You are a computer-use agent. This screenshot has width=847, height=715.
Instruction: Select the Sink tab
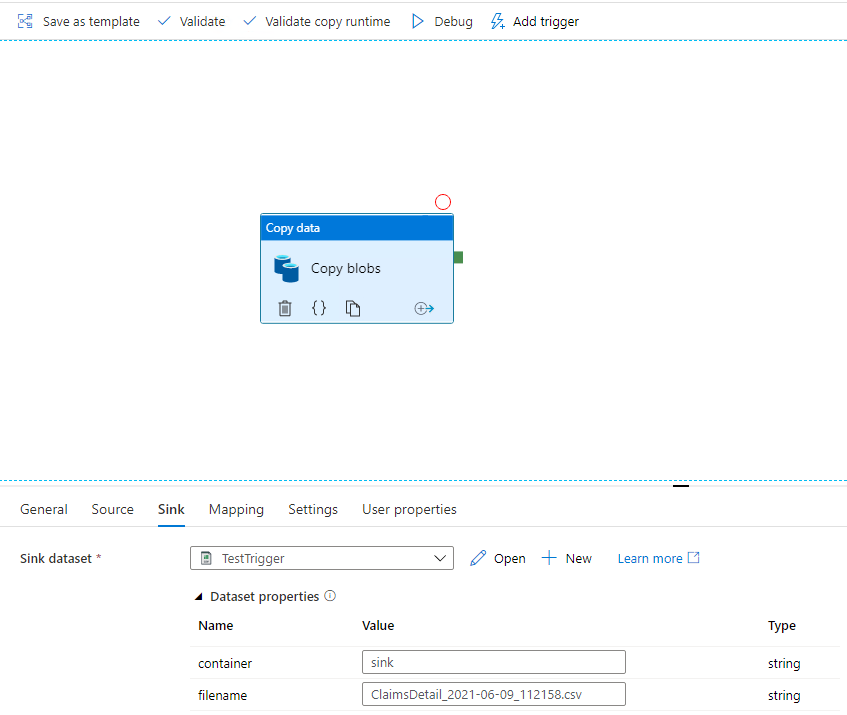click(x=171, y=509)
